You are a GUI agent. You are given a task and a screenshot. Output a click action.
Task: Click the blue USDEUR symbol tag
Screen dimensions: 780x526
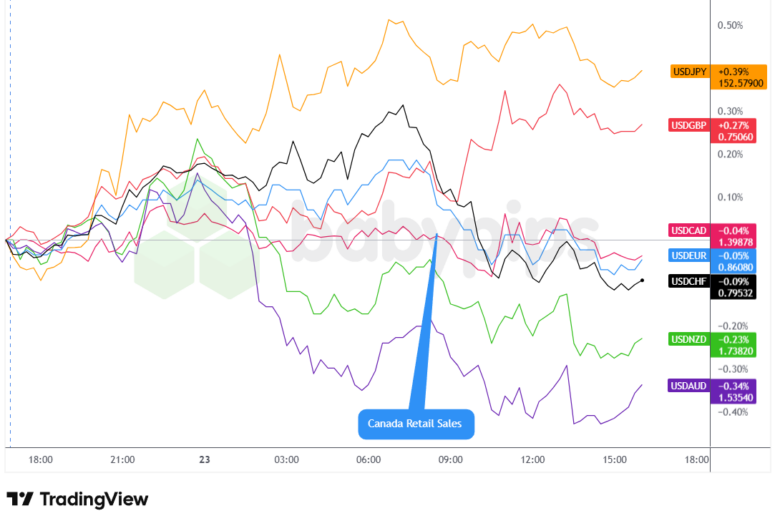(x=691, y=257)
